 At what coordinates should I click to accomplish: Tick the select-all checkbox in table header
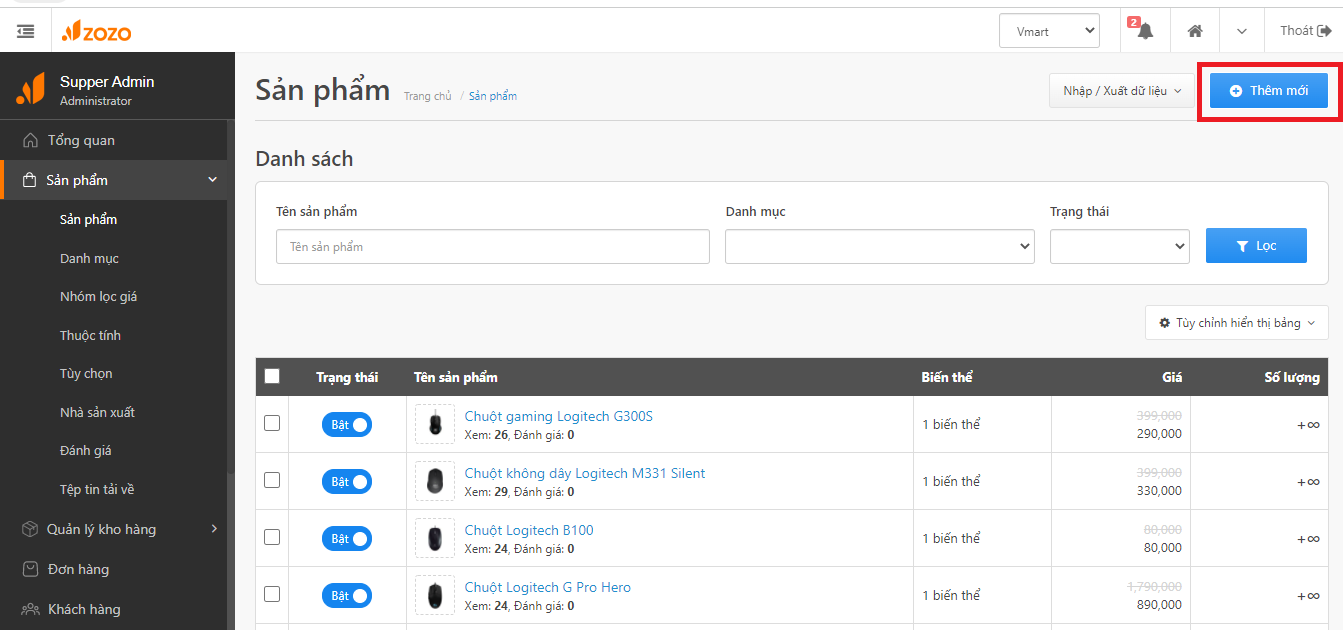click(x=272, y=377)
